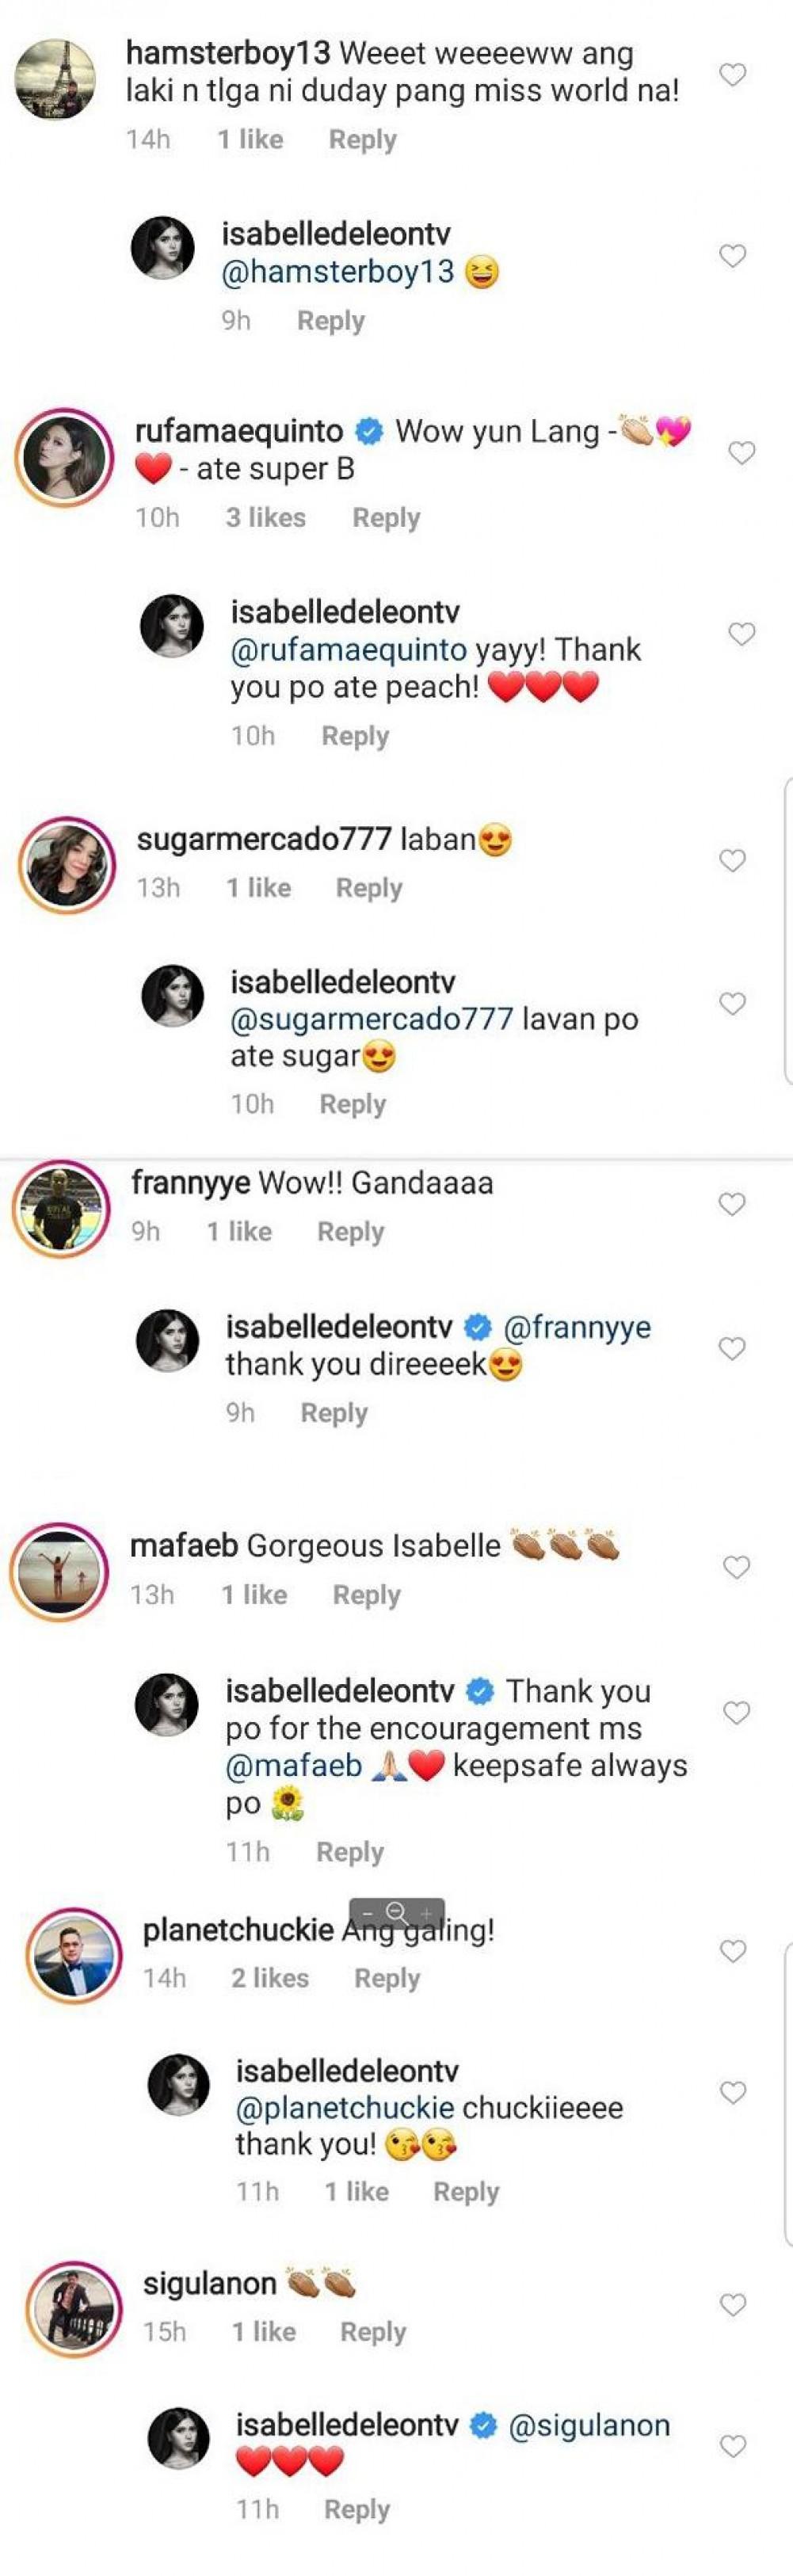Viewport: 793px width, 2576px height.
Task: Reply to sugarmercado777's comment
Action: pos(368,888)
